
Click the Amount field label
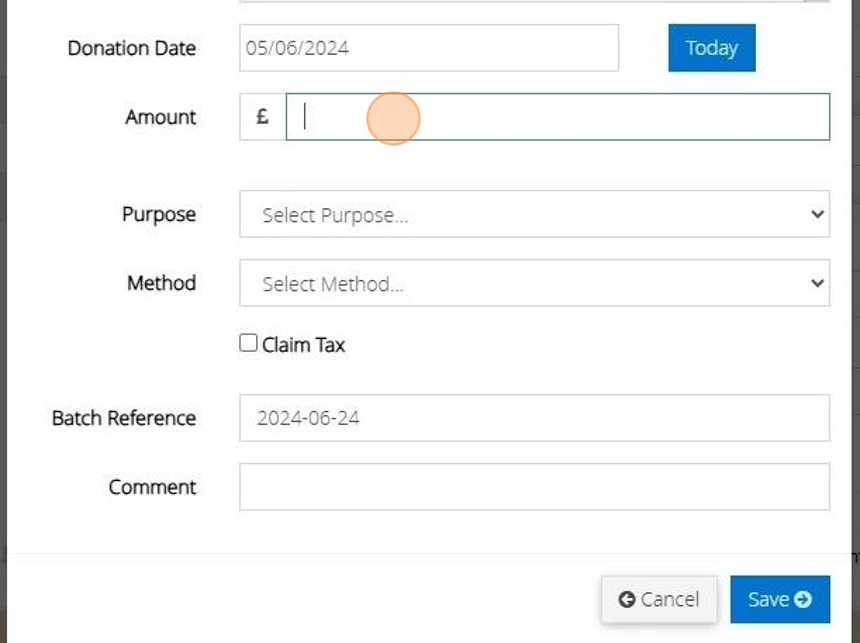point(160,117)
